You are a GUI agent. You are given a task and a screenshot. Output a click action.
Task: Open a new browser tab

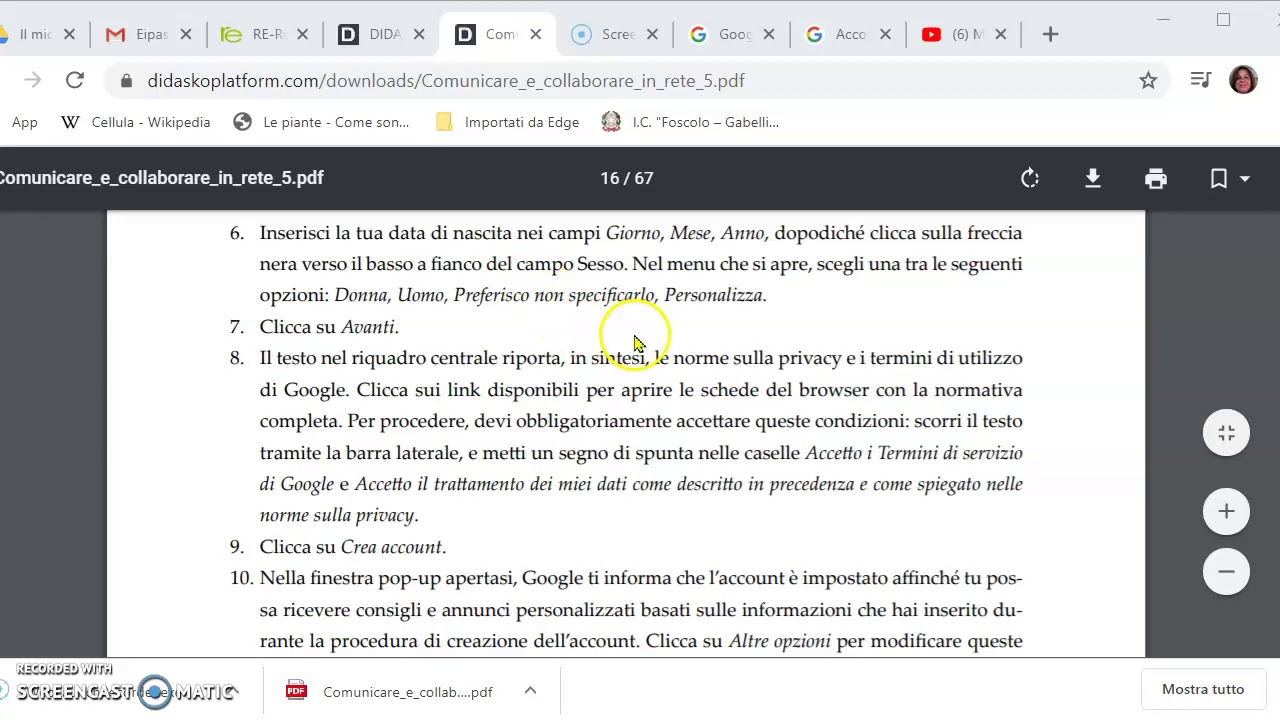coord(1050,34)
